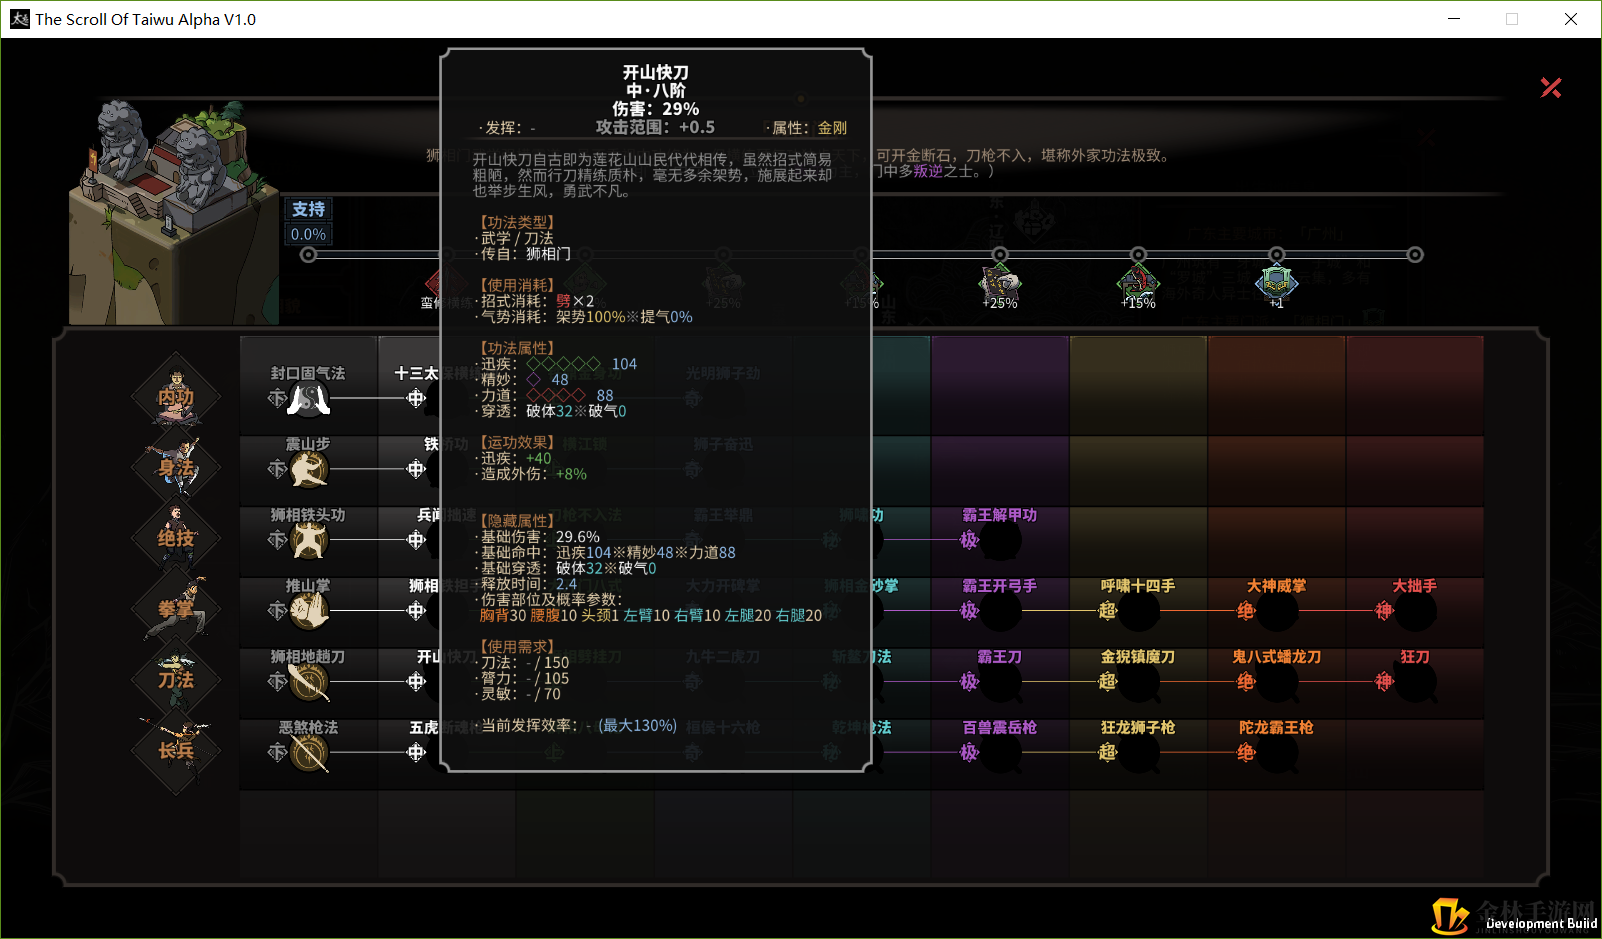Open the 霸王开弓手 skill node
Screen dimensions: 1602x939
point(1000,611)
